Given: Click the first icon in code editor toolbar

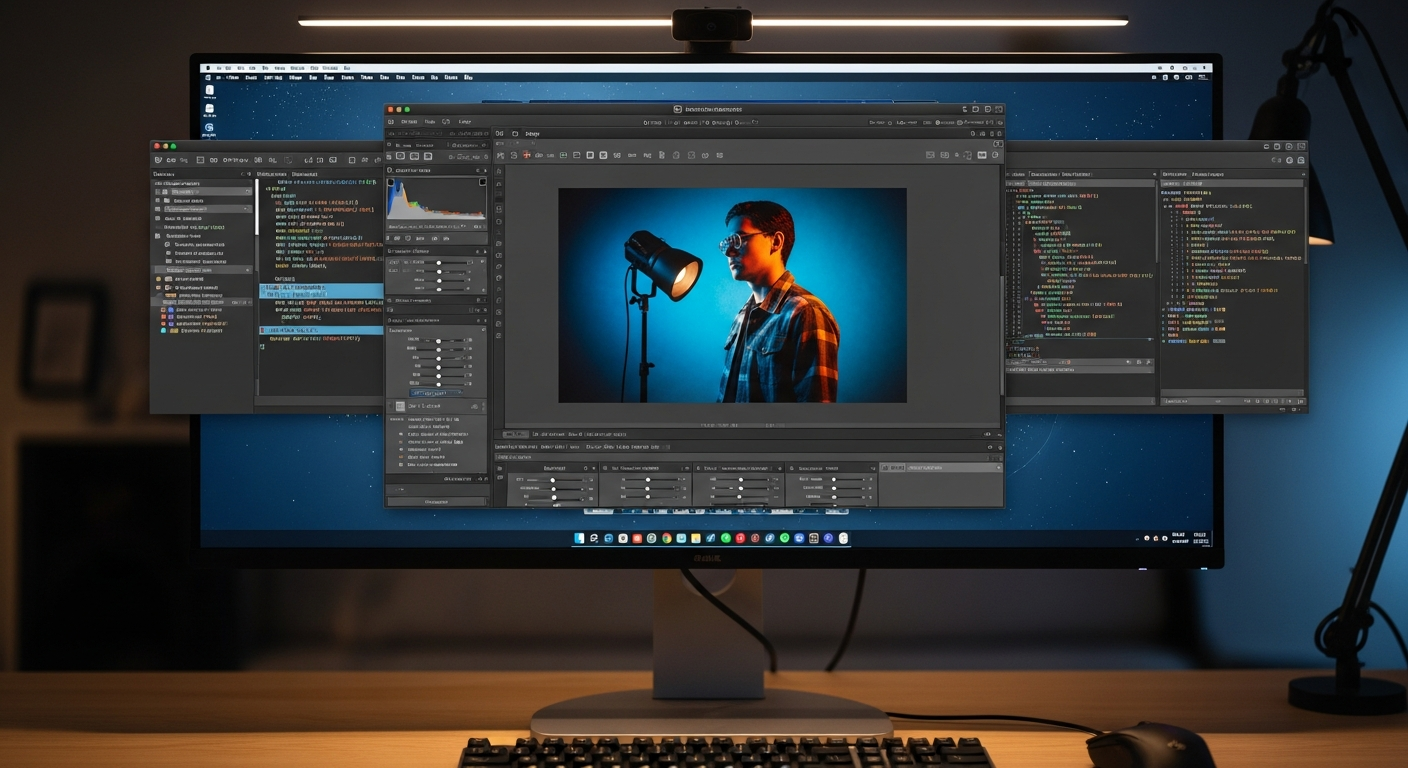Looking at the screenshot, I should tap(158, 160).
